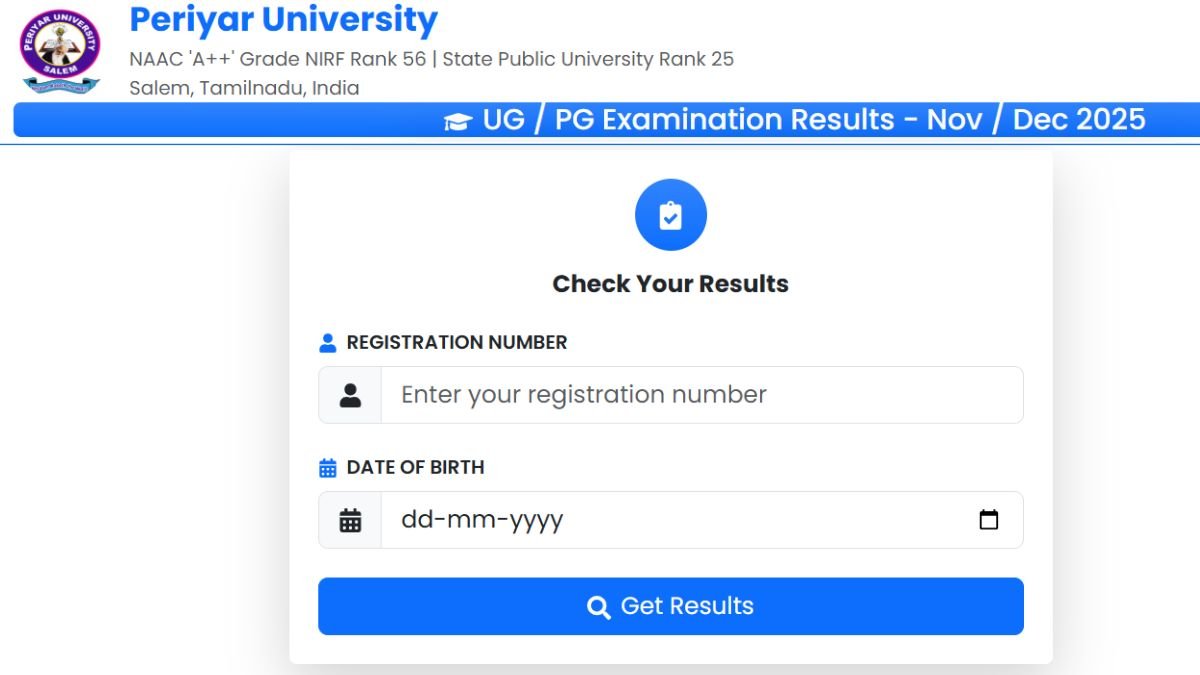Click the person icon inside the registration field
Viewport: 1200px width, 675px height.
(x=349, y=394)
